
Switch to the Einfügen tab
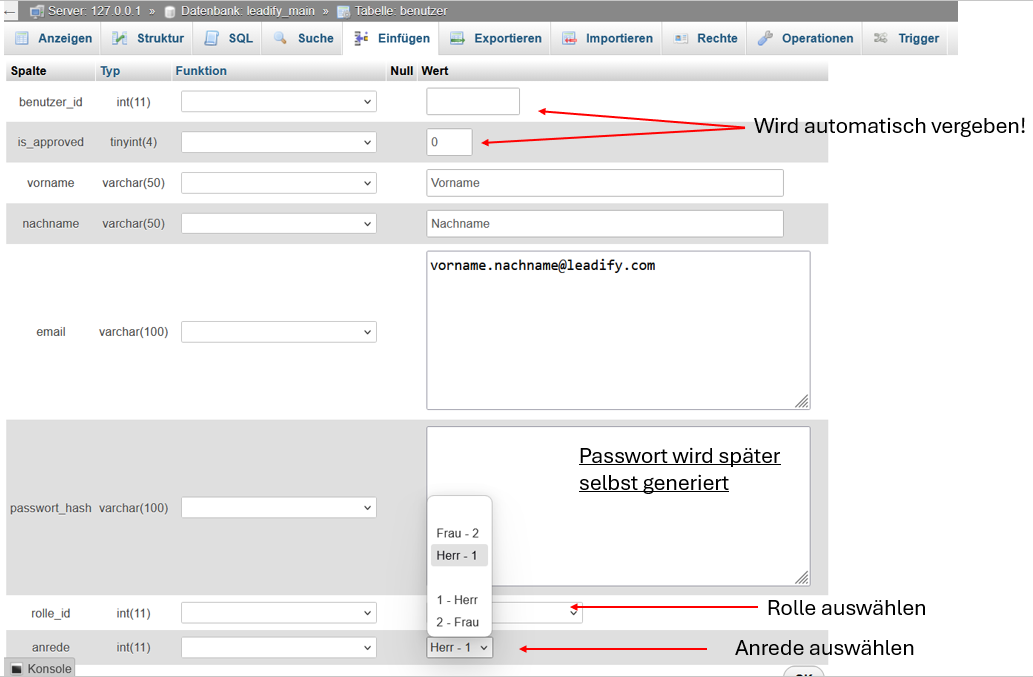point(393,38)
